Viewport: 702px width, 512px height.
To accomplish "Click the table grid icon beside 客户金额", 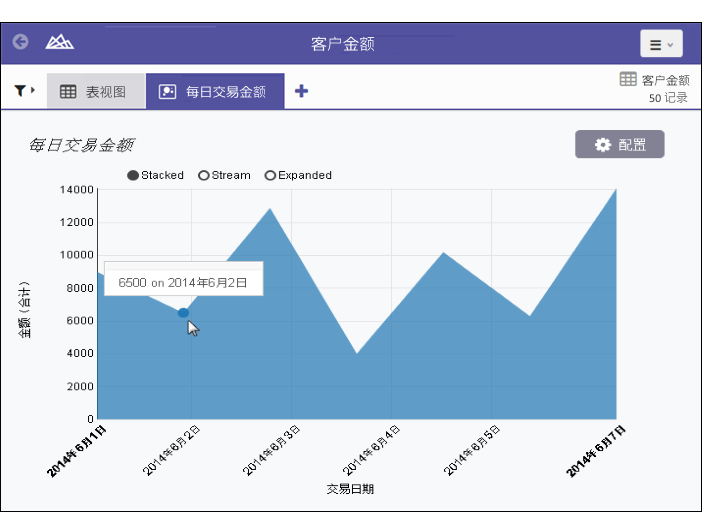I will click(628, 79).
